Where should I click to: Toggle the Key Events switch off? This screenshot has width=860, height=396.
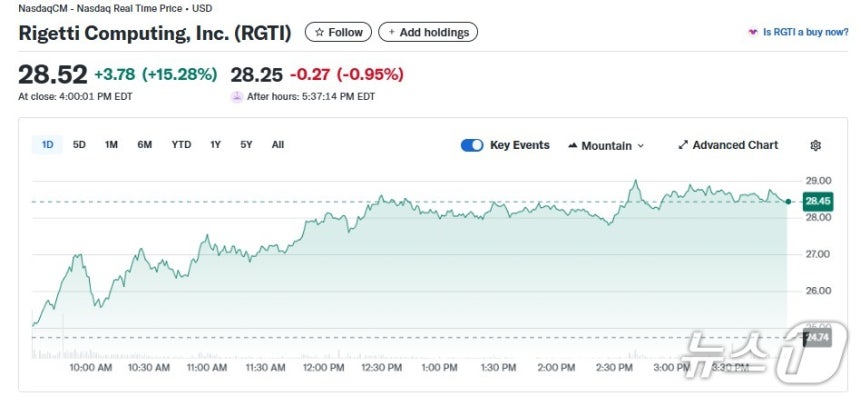pyautogui.click(x=472, y=145)
